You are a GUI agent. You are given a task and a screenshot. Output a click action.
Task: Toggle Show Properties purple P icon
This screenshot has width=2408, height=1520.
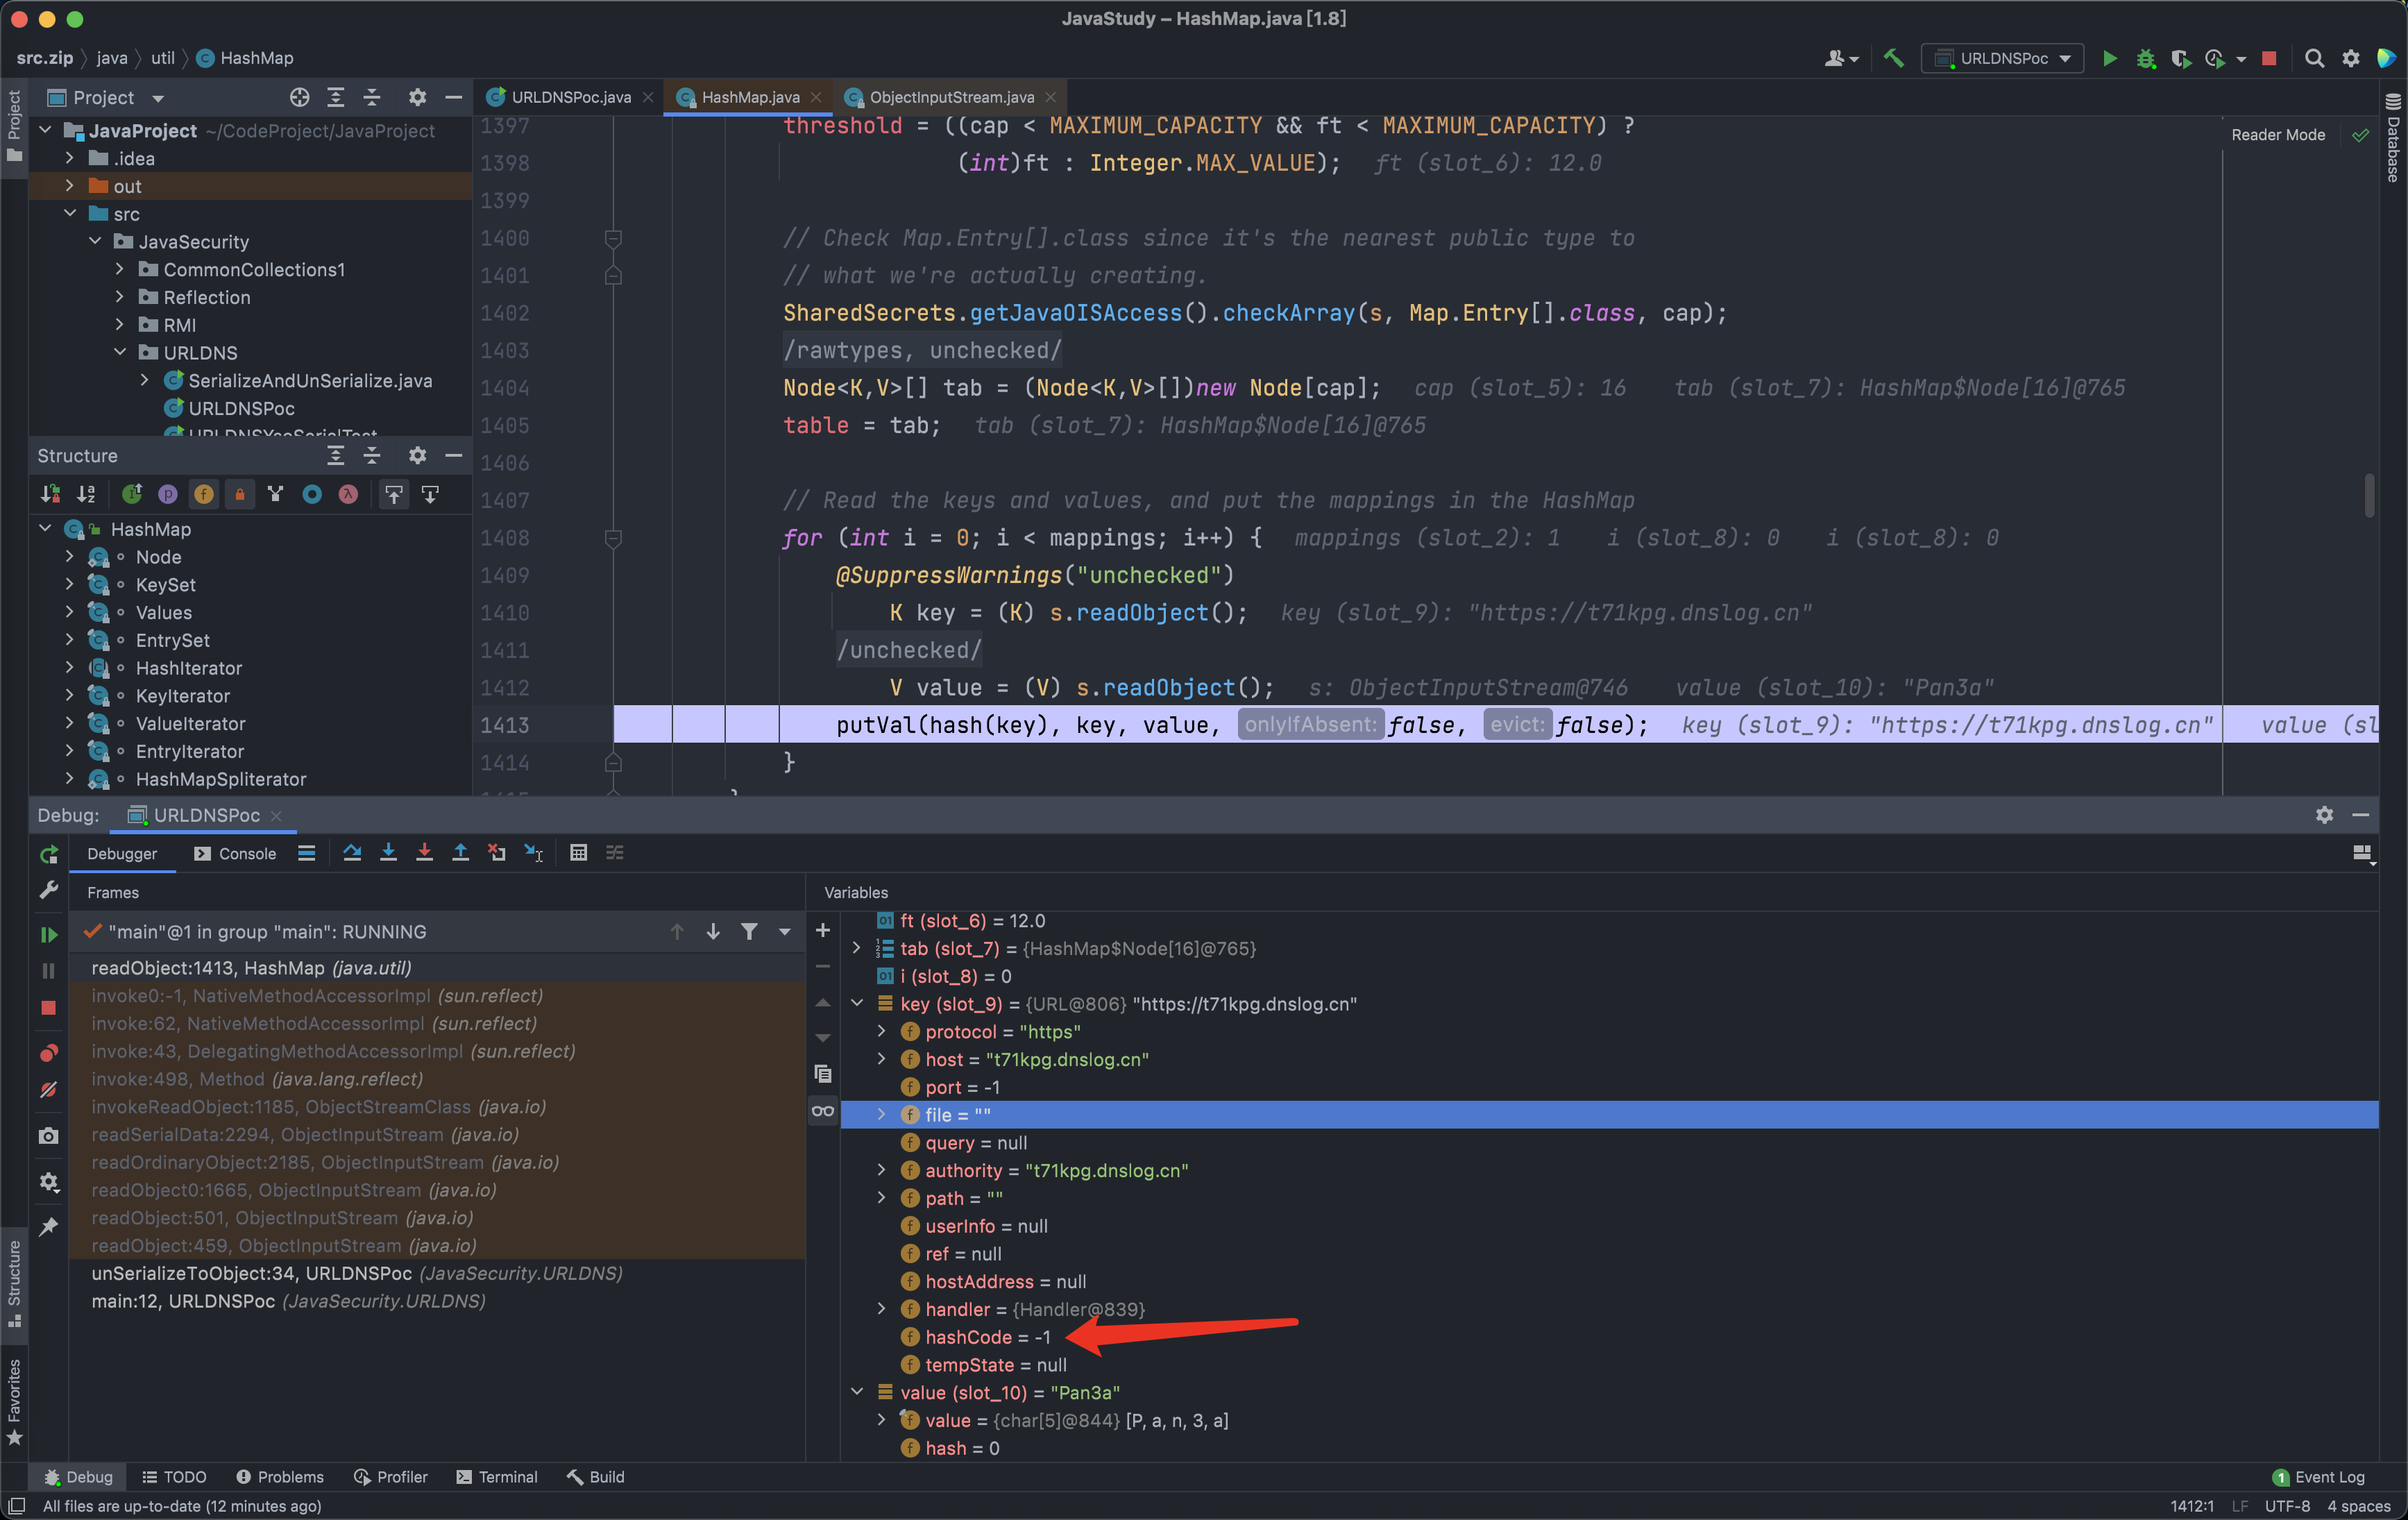click(x=168, y=494)
